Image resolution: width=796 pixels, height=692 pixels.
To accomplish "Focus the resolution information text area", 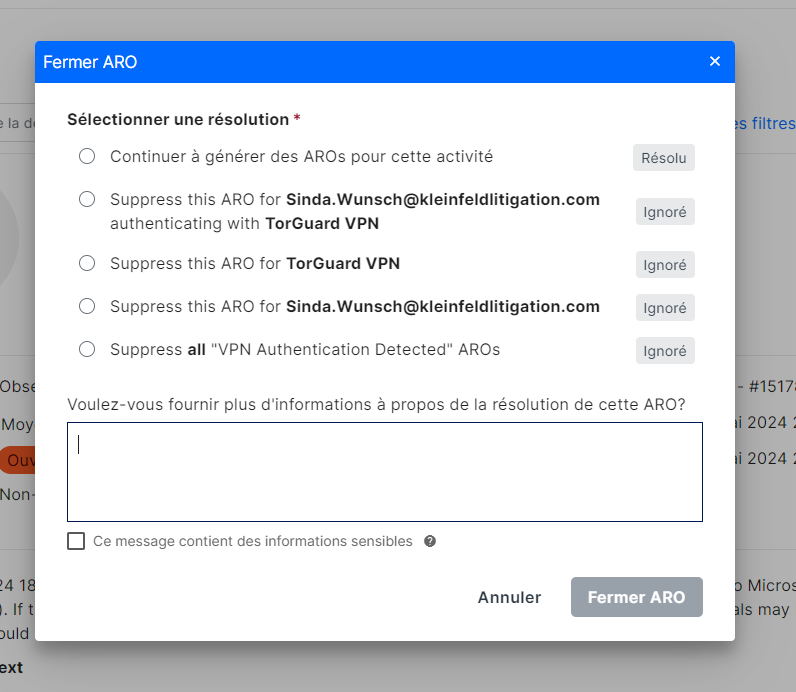I will click(385, 472).
